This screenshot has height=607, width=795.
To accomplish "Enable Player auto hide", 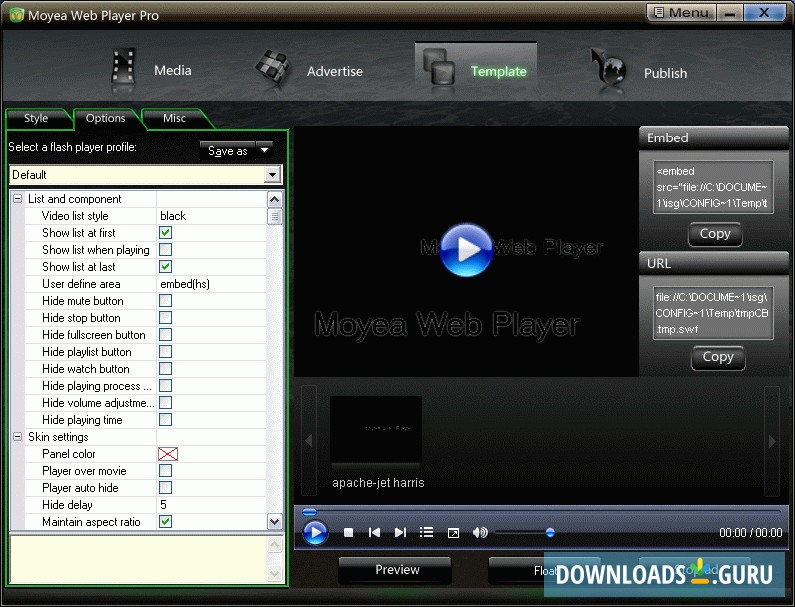I will click(165, 488).
